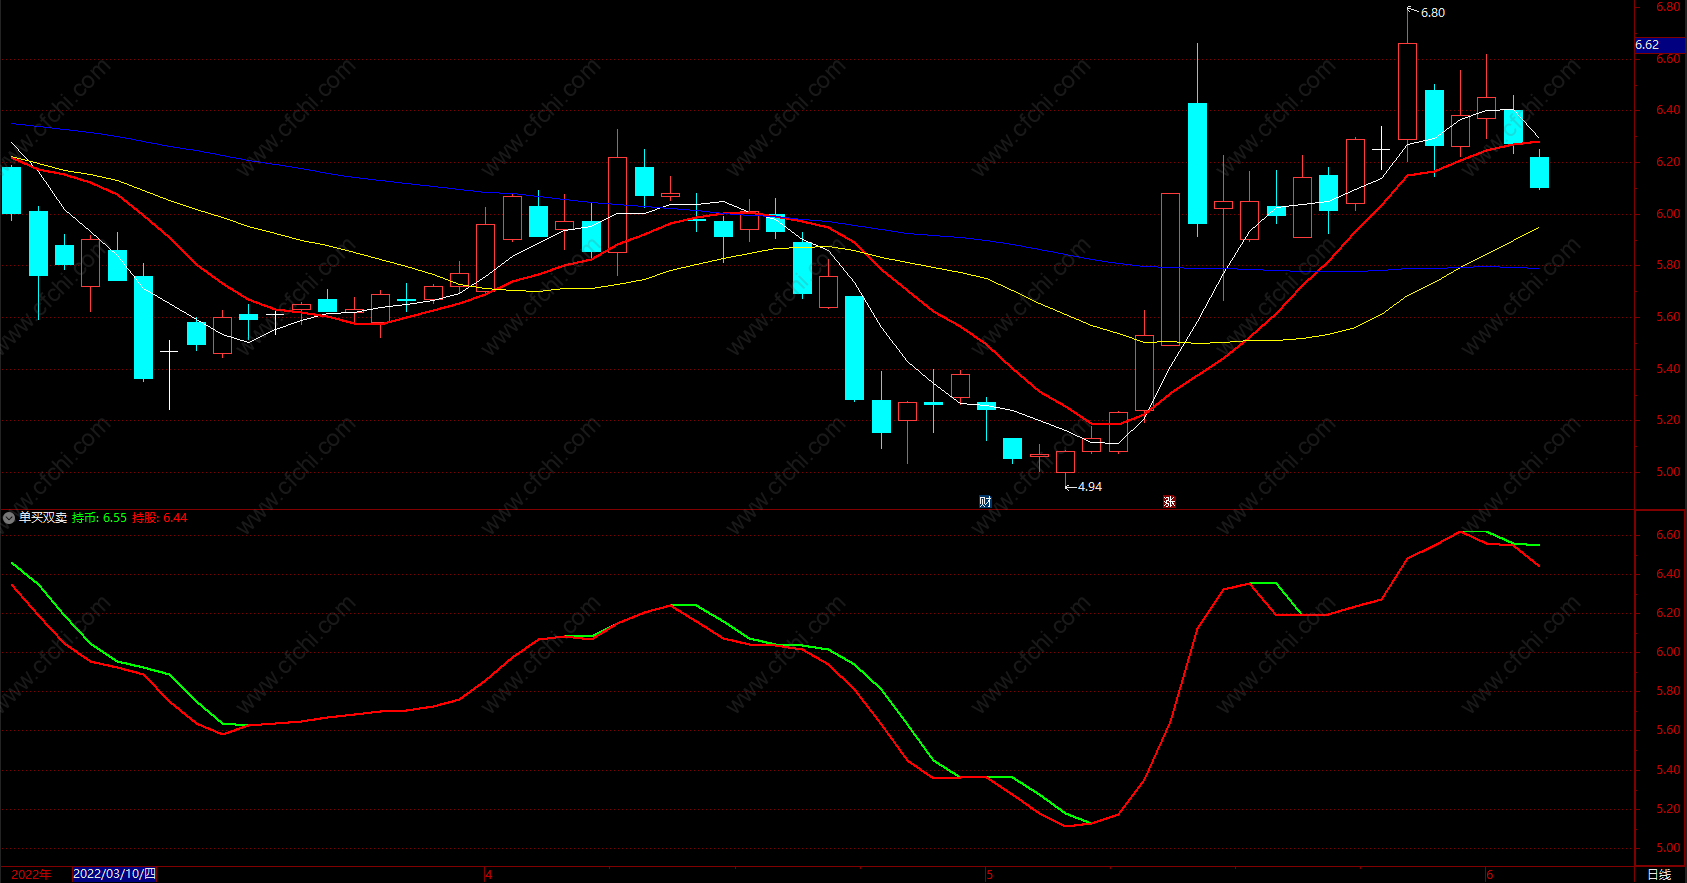Viewport: 1687px width, 883px height.
Task: Click the 4.94 low price annotation
Action: click(1090, 487)
